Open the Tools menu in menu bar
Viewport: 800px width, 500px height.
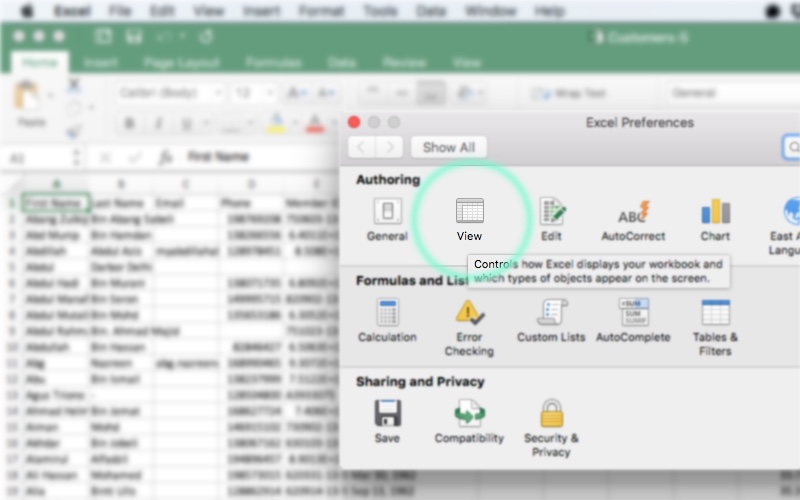coord(380,11)
